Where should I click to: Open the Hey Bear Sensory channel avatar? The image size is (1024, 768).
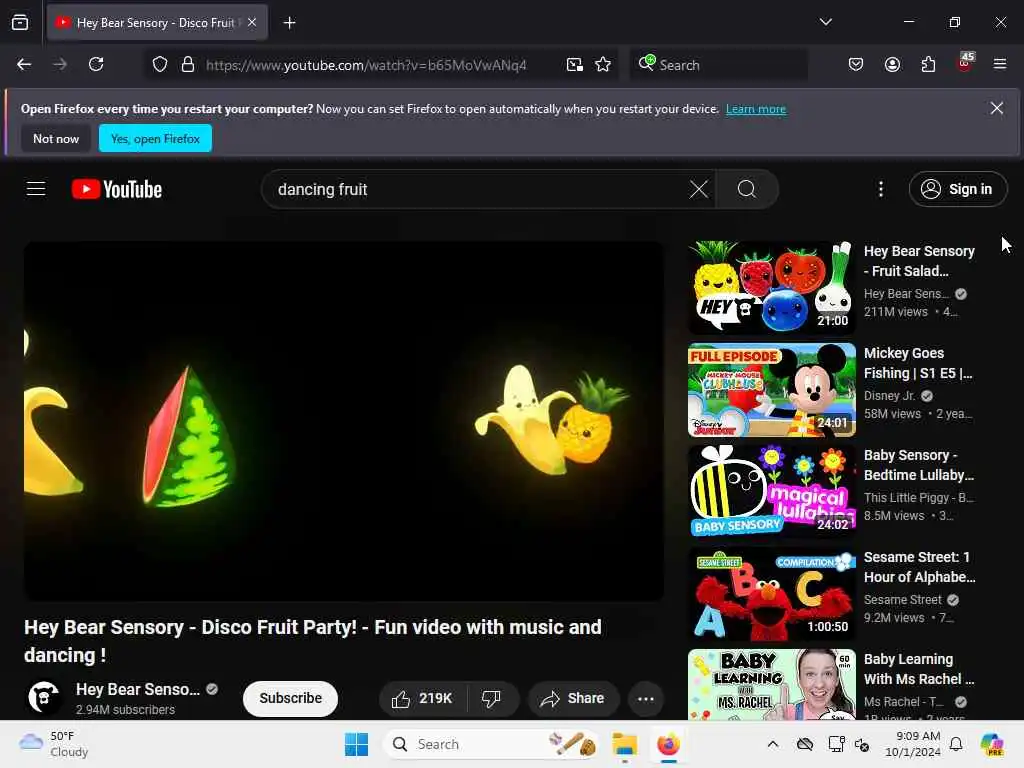[x=44, y=698]
